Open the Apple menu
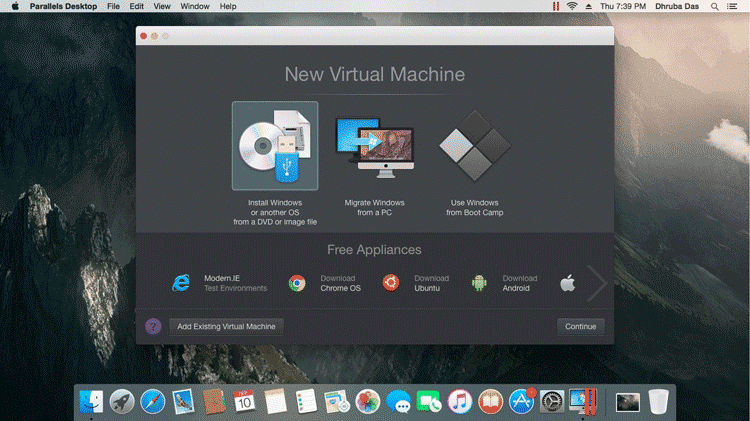This screenshot has width=750, height=421. point(15,6)
